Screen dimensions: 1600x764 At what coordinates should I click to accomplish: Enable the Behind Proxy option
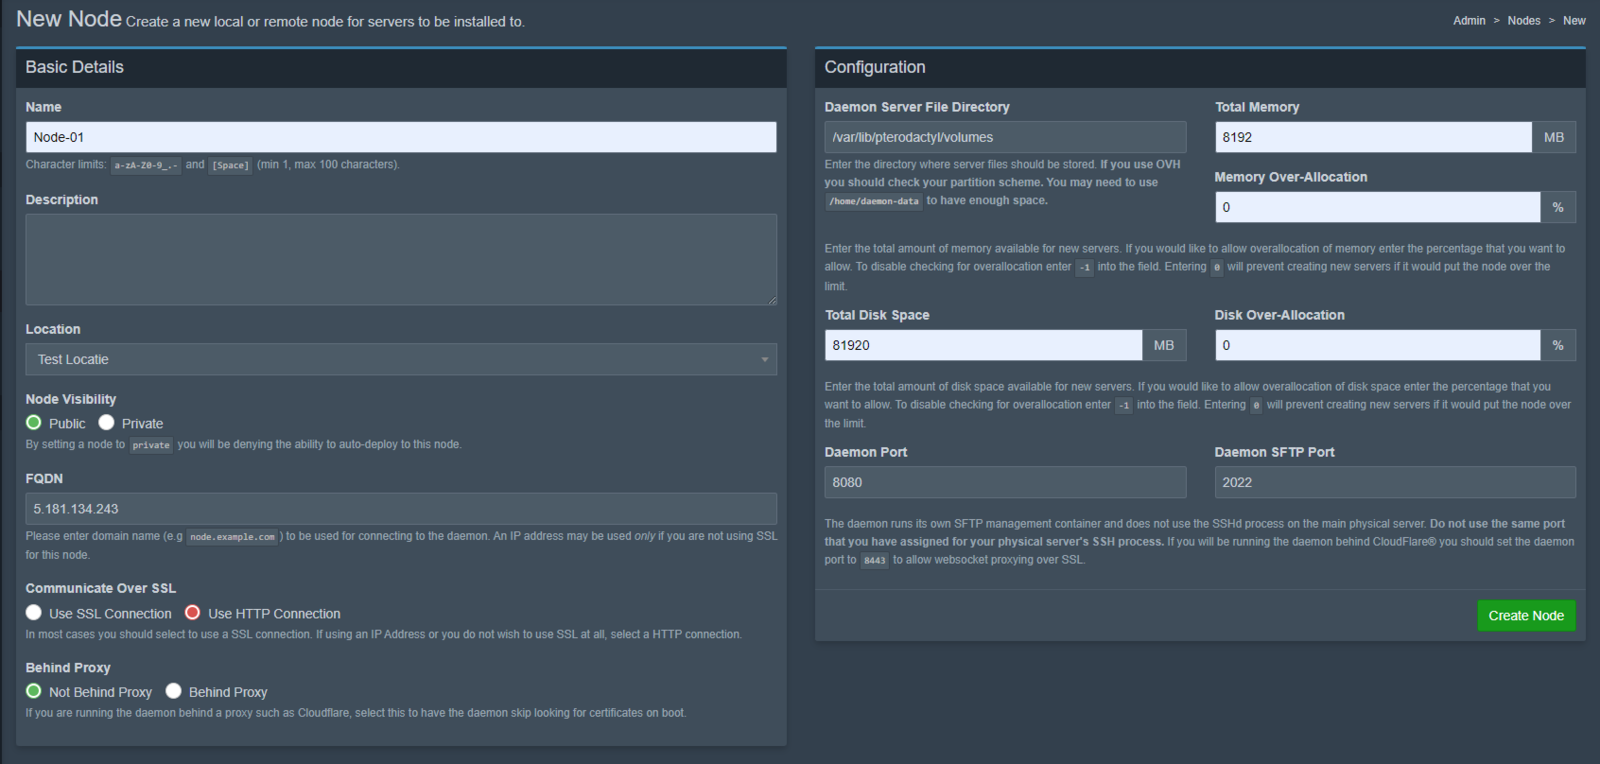tap(174, 691)
